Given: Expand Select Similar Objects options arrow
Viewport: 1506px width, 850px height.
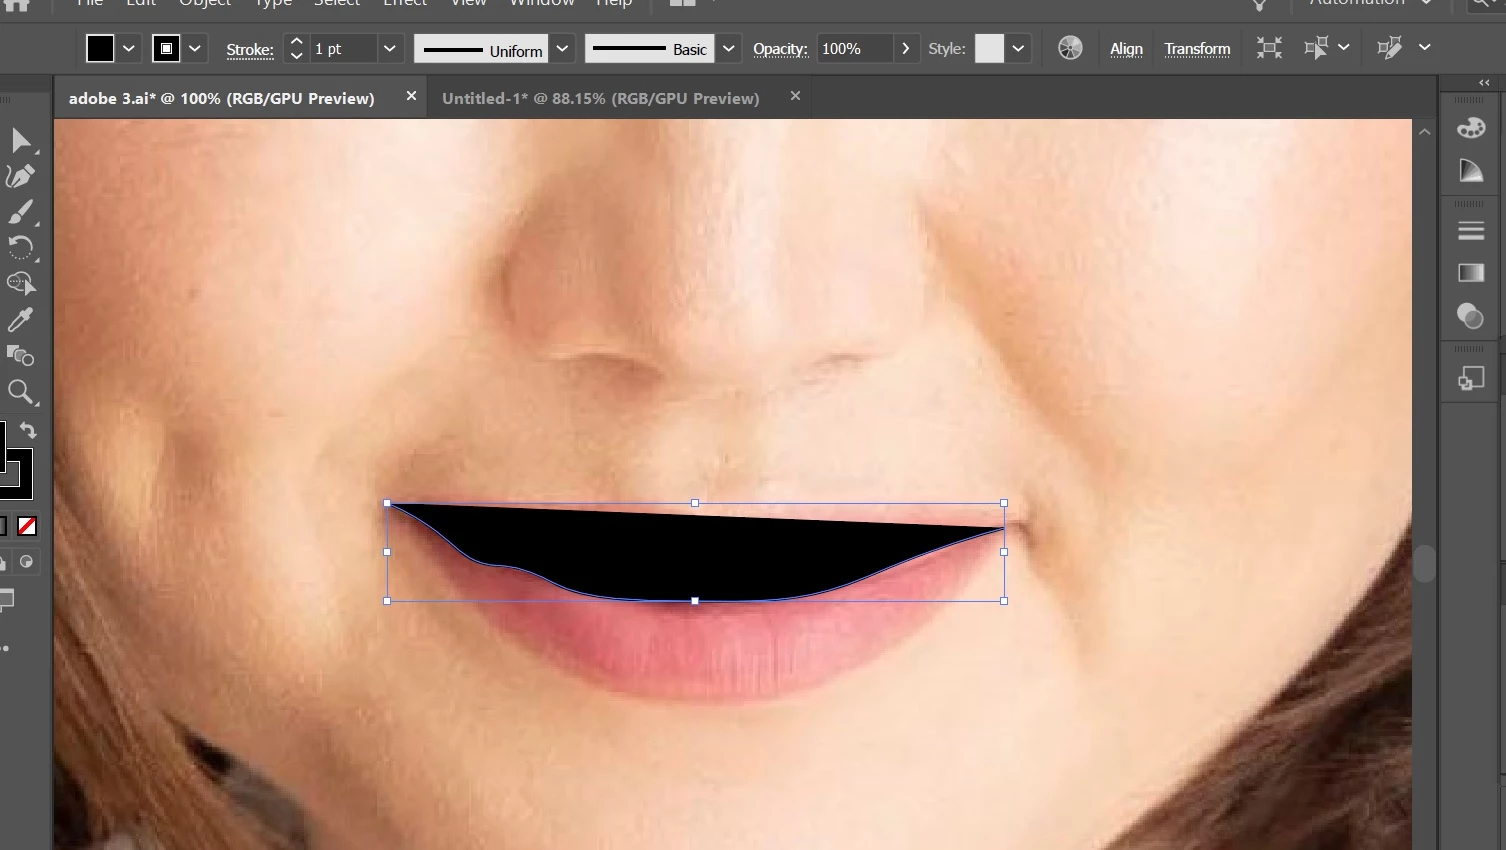Looking at the screenshot, I should point(1344,47).
